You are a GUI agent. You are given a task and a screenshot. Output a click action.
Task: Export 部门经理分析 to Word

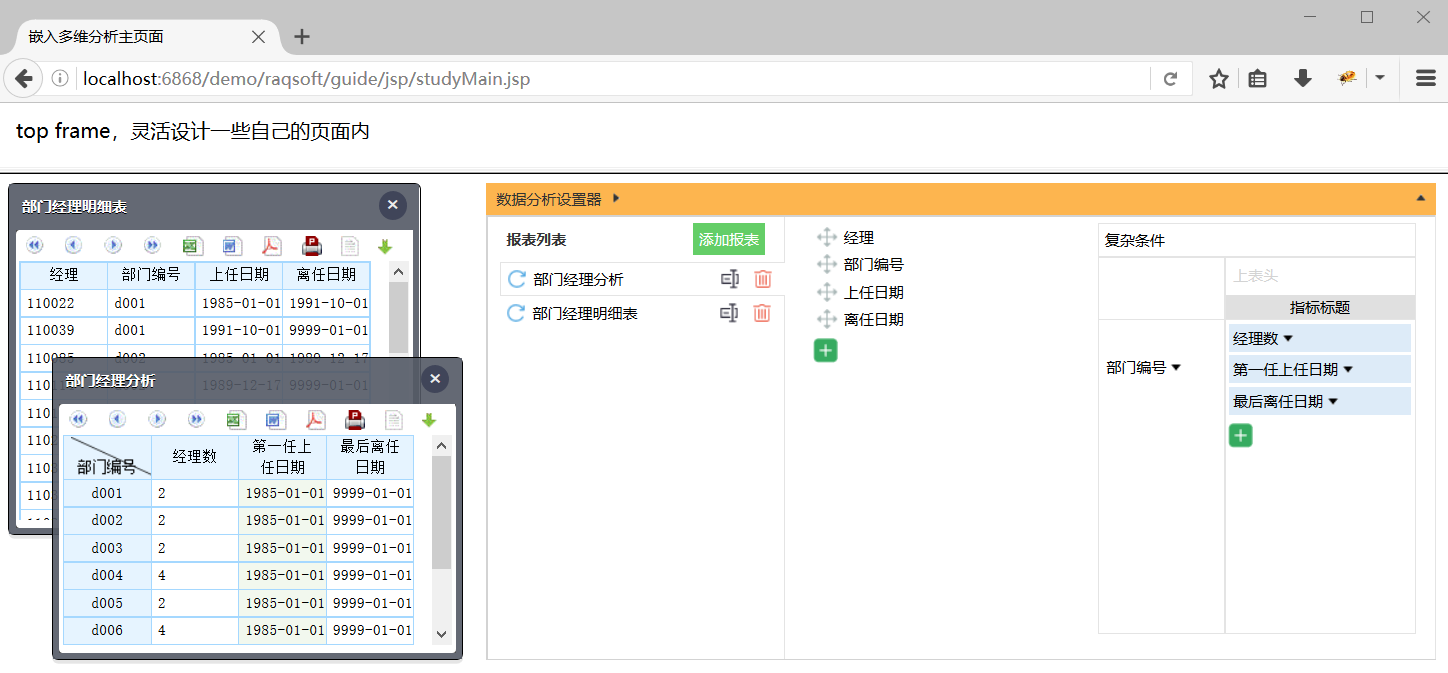tap(276, 419)
